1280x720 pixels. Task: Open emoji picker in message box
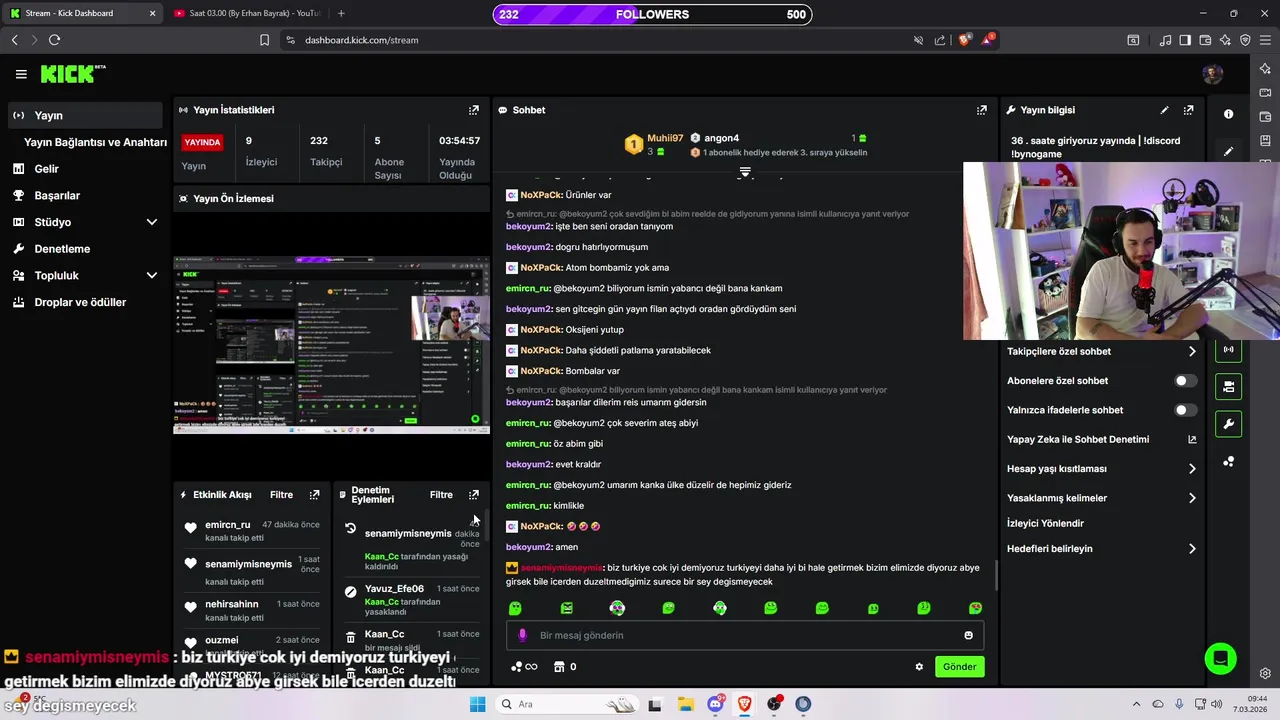pos(968,635)
